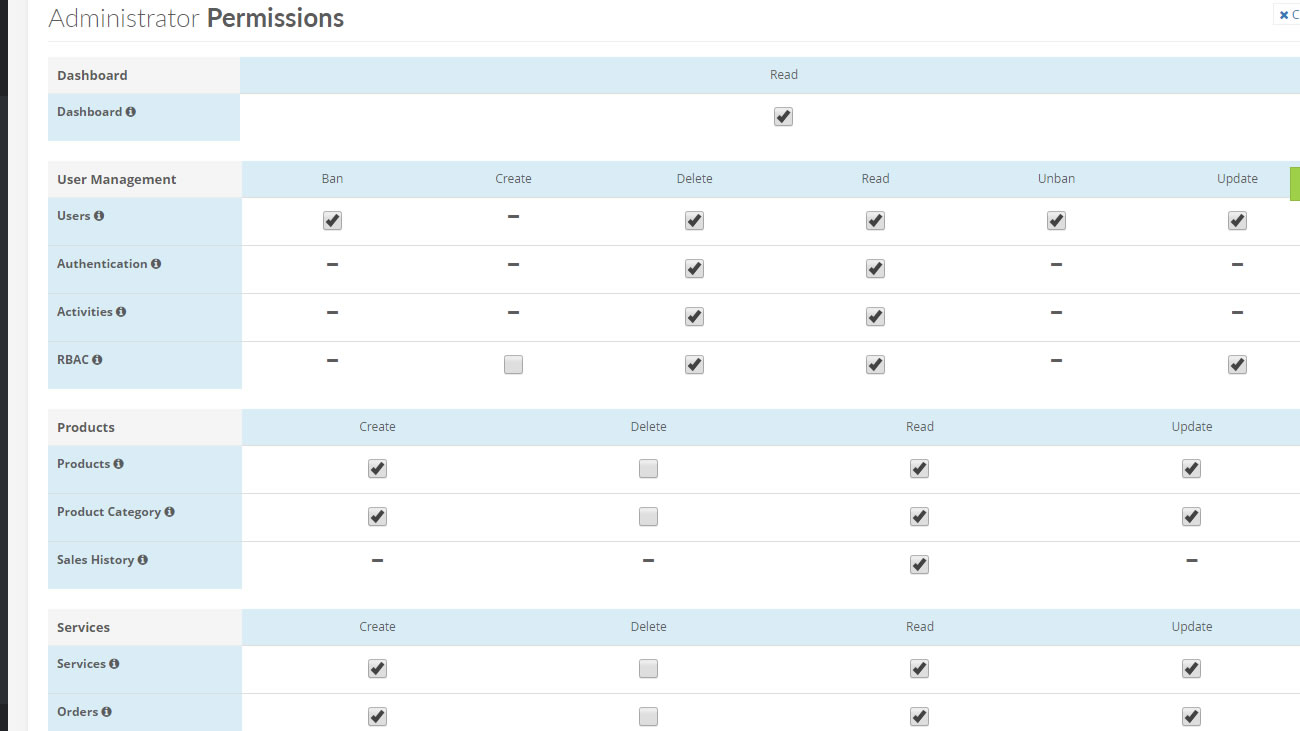Toggle the Product Category Delete checkbox

click(648, 517)
